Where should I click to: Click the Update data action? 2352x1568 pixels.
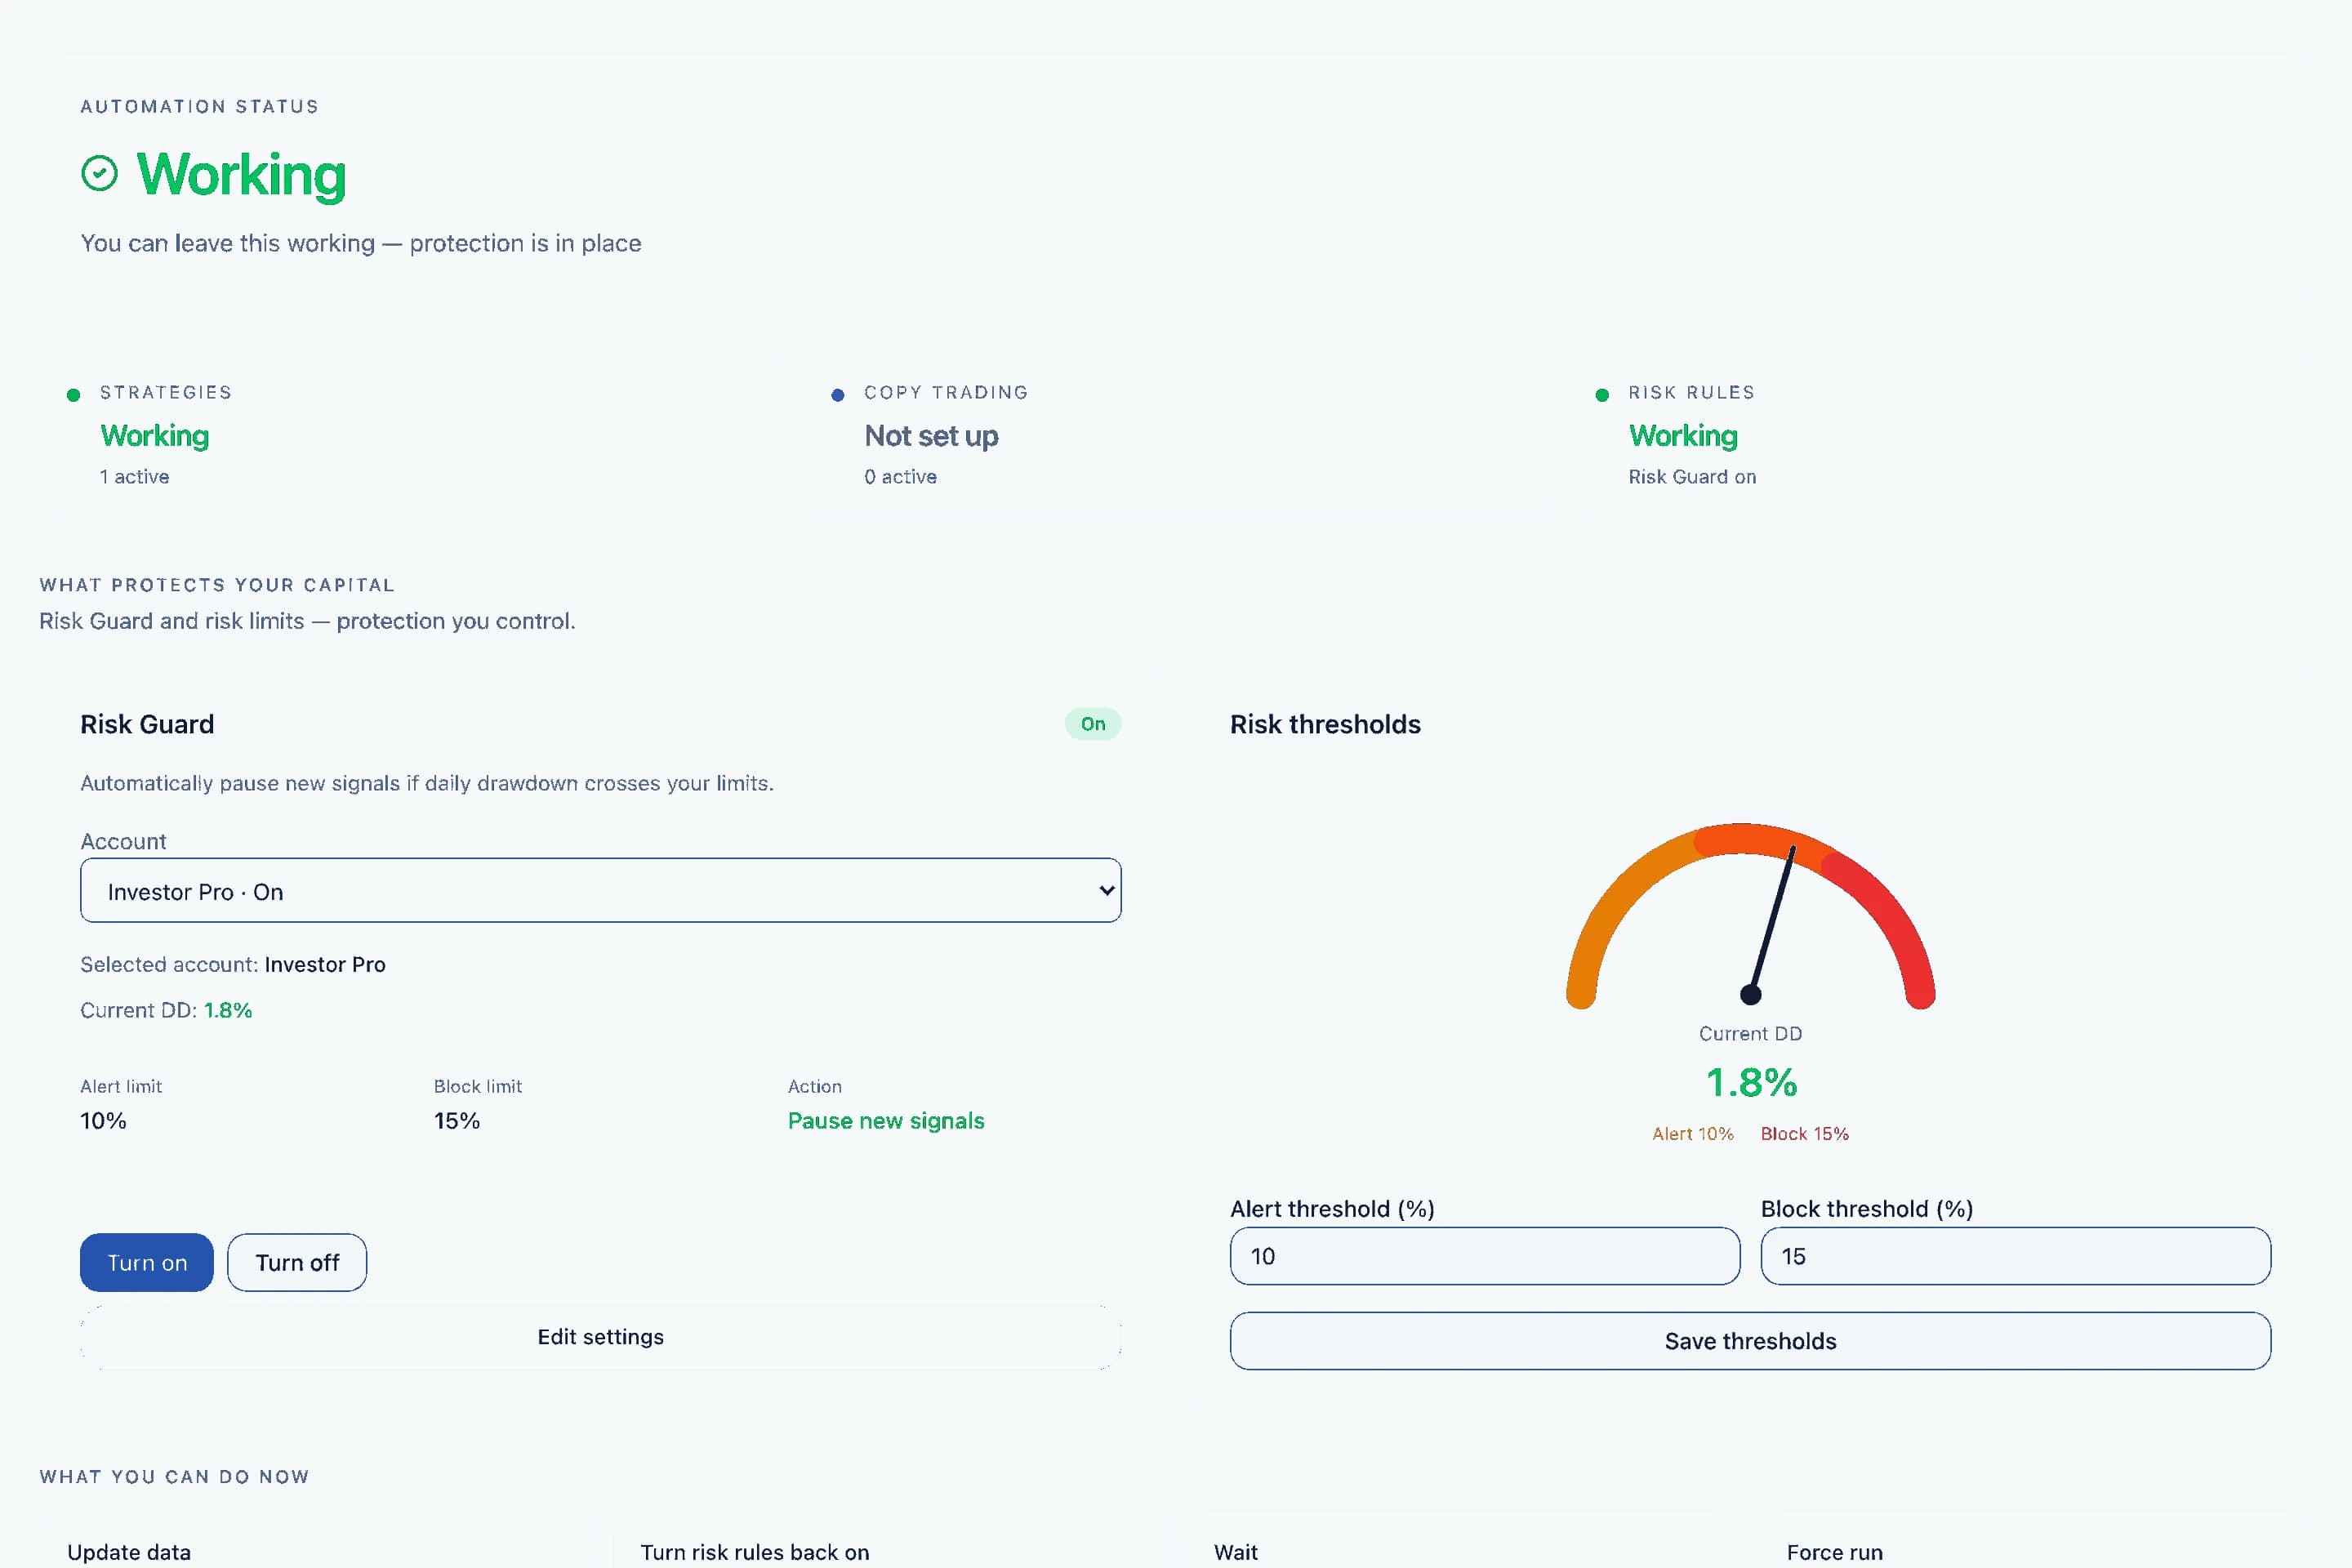(129, 1552)
